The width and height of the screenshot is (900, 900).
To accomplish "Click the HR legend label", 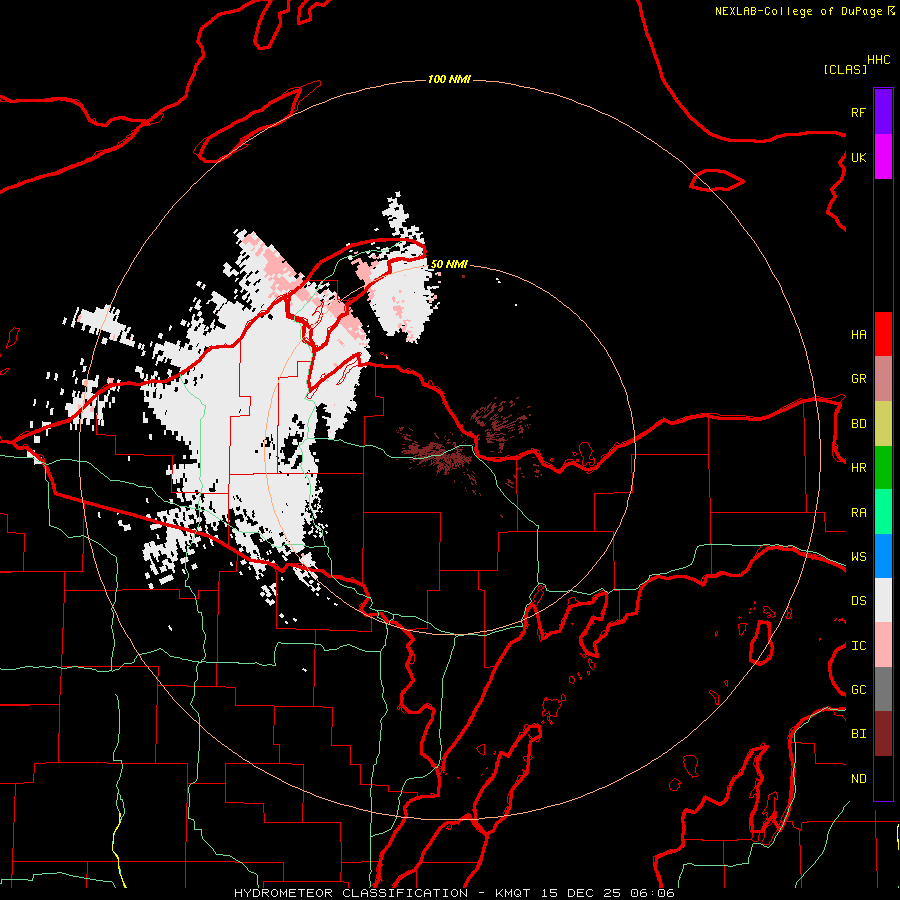I will coord(858,468).
